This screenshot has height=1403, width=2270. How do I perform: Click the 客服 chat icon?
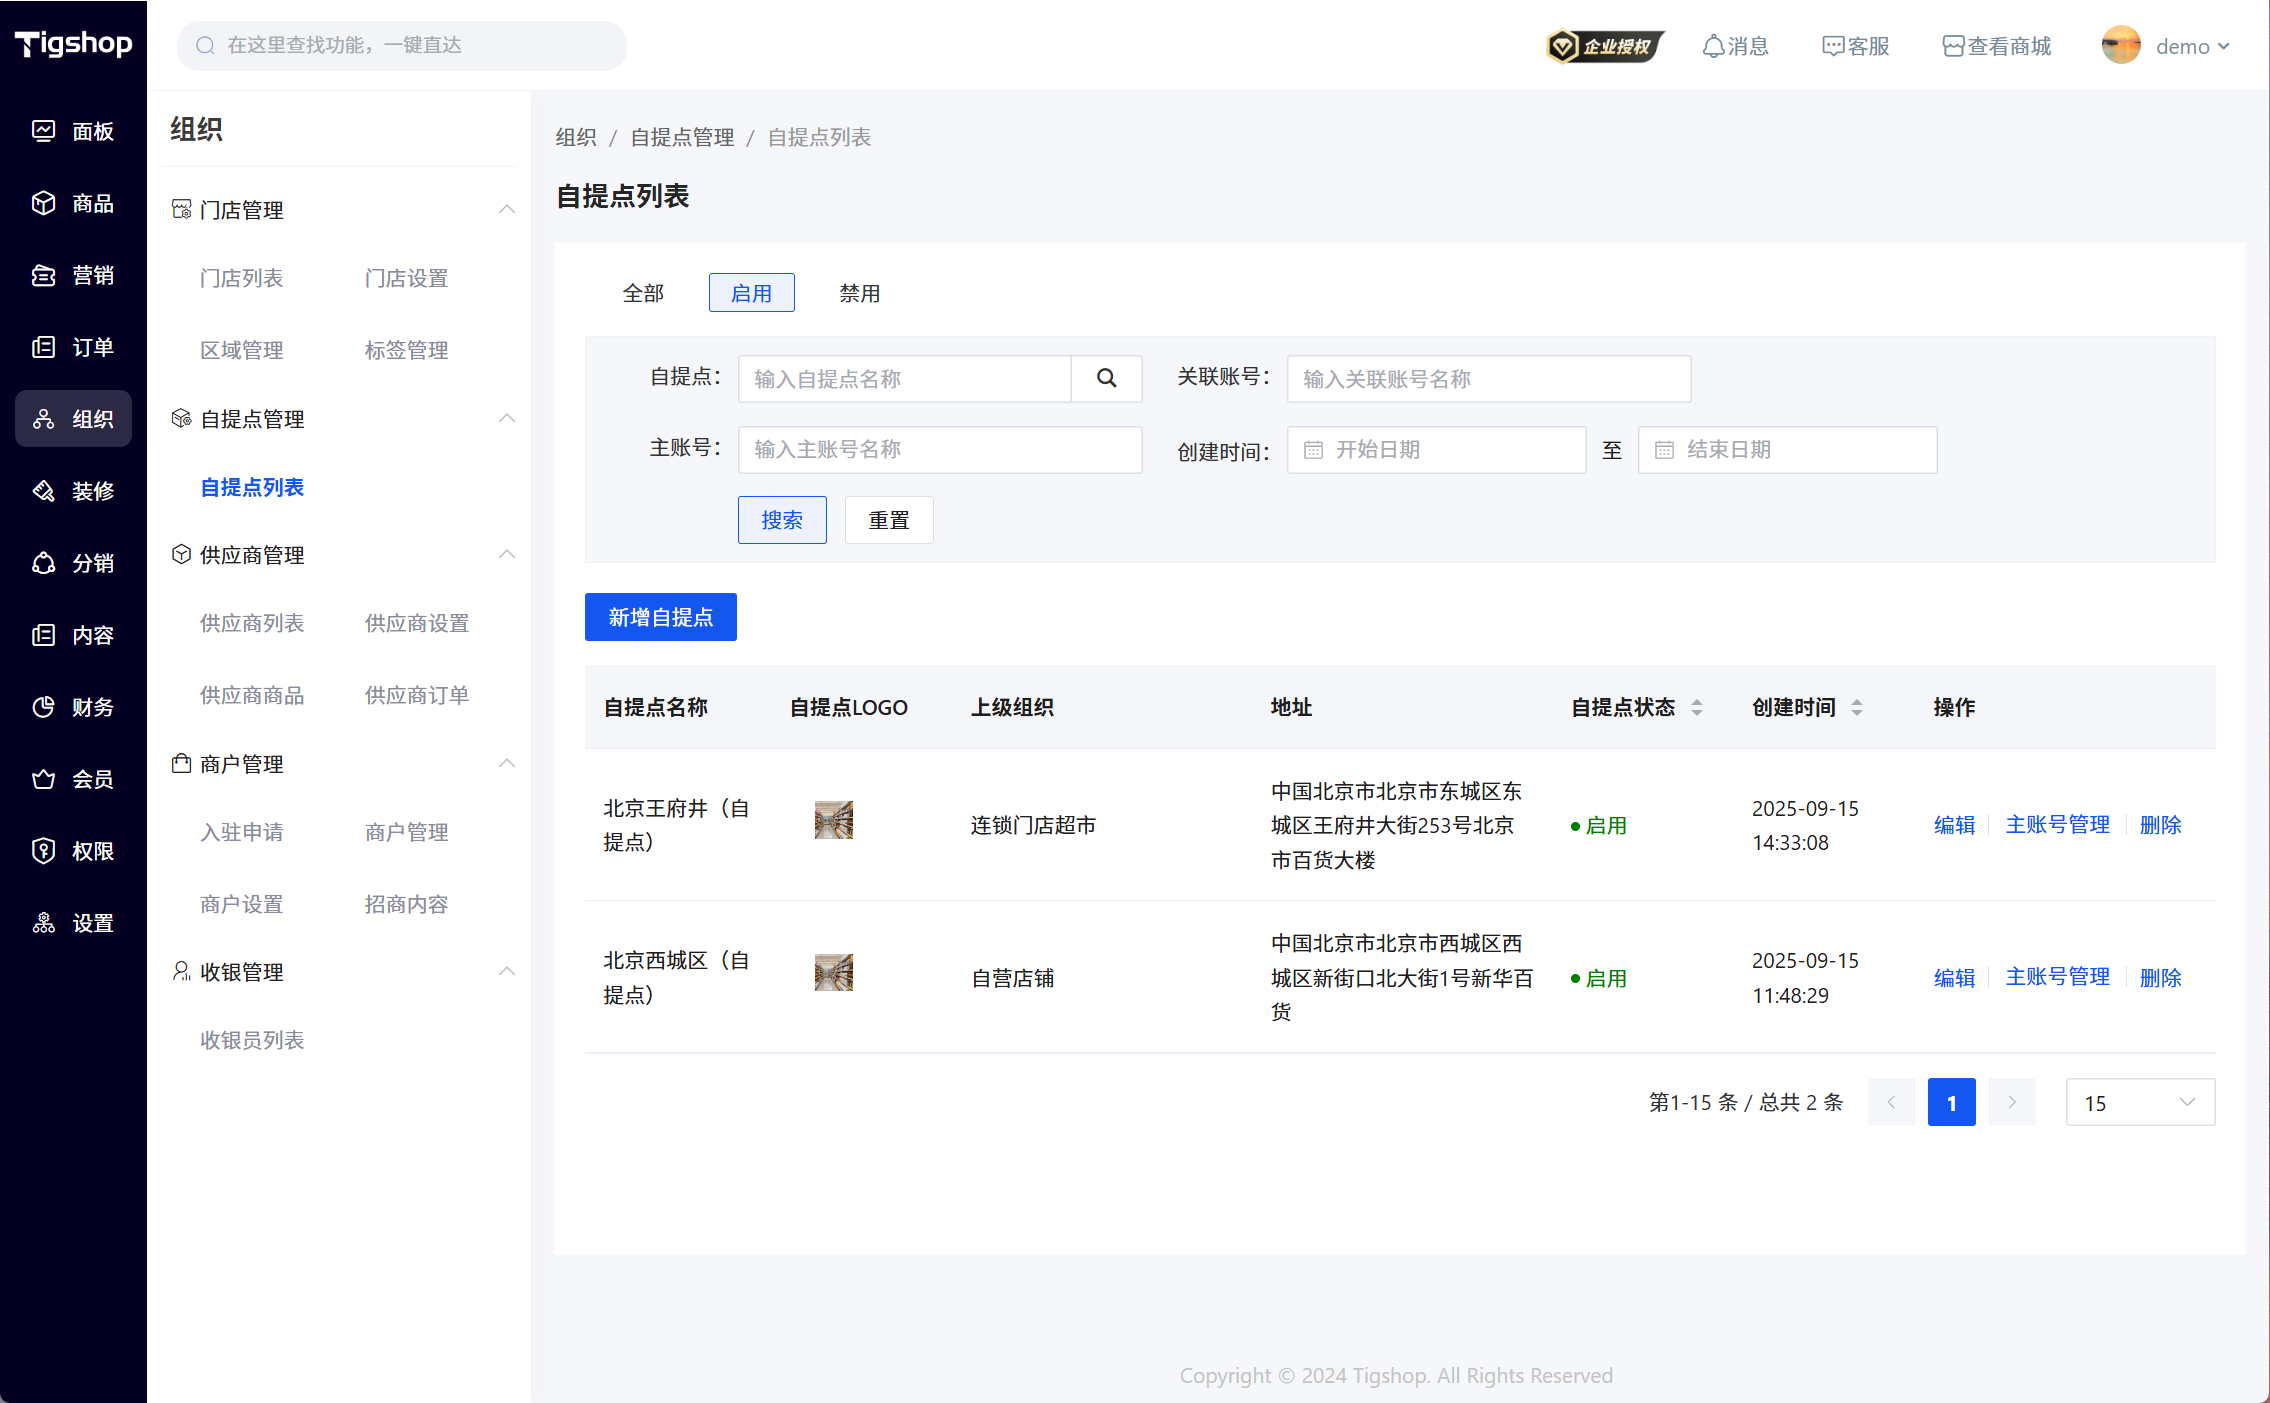(x=1832, y=46)
